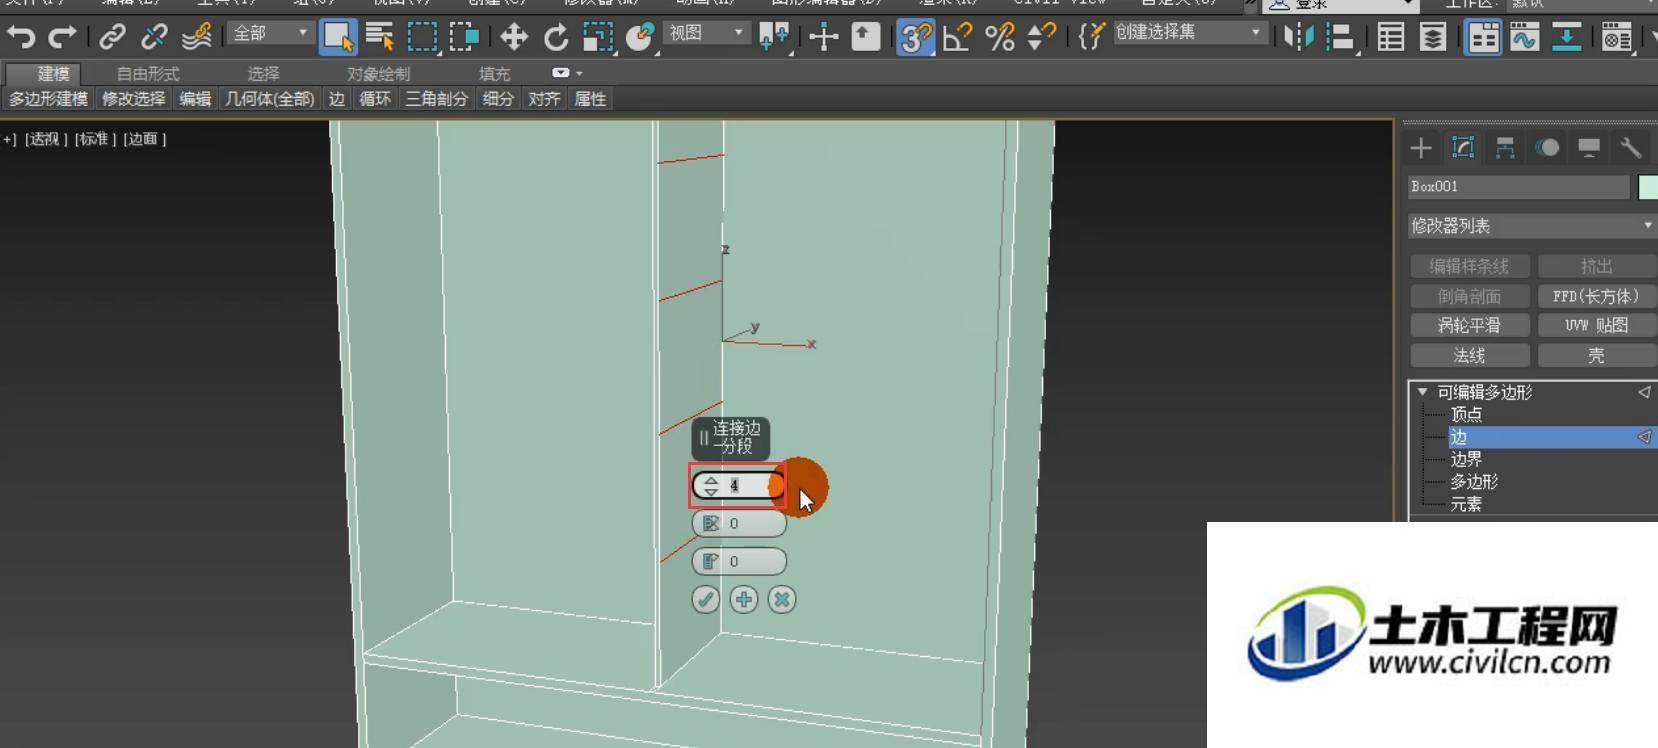Click the Box001 object name field
Viewport: 1658px width, 748px height.
[x=1518, y=187]
